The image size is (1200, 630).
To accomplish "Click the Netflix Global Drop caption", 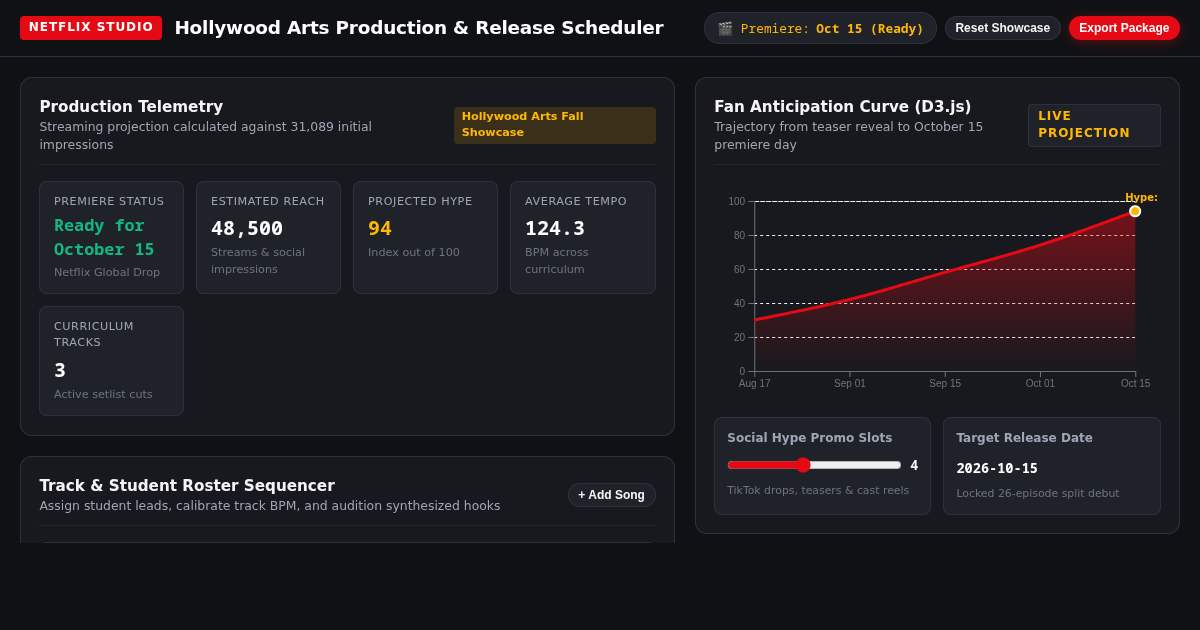I will [107, 272].
